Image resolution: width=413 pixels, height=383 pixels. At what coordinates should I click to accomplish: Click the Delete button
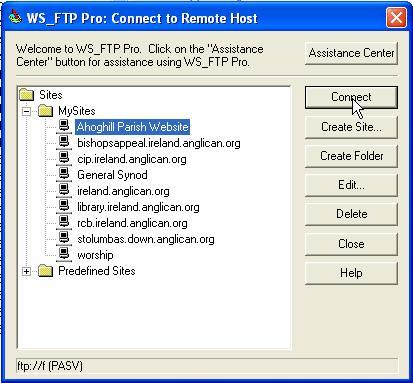(x=351, y=214)
